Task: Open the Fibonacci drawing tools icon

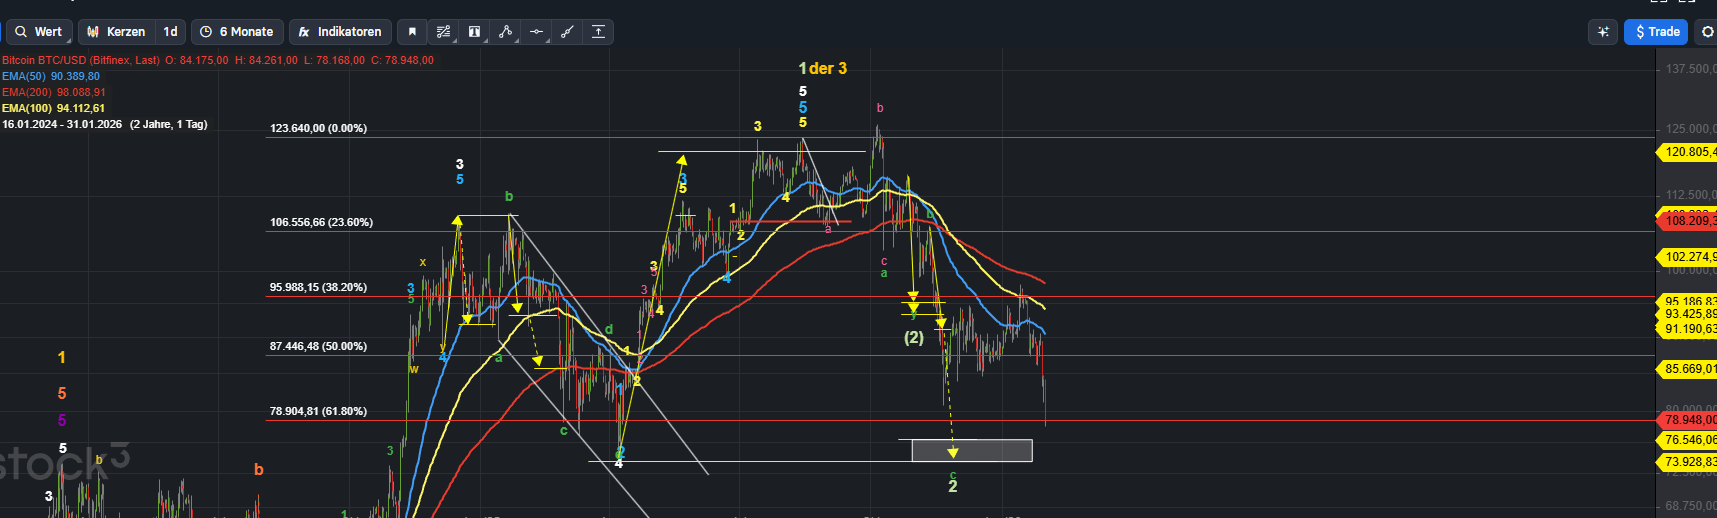Action: click(x=443, y=32)
